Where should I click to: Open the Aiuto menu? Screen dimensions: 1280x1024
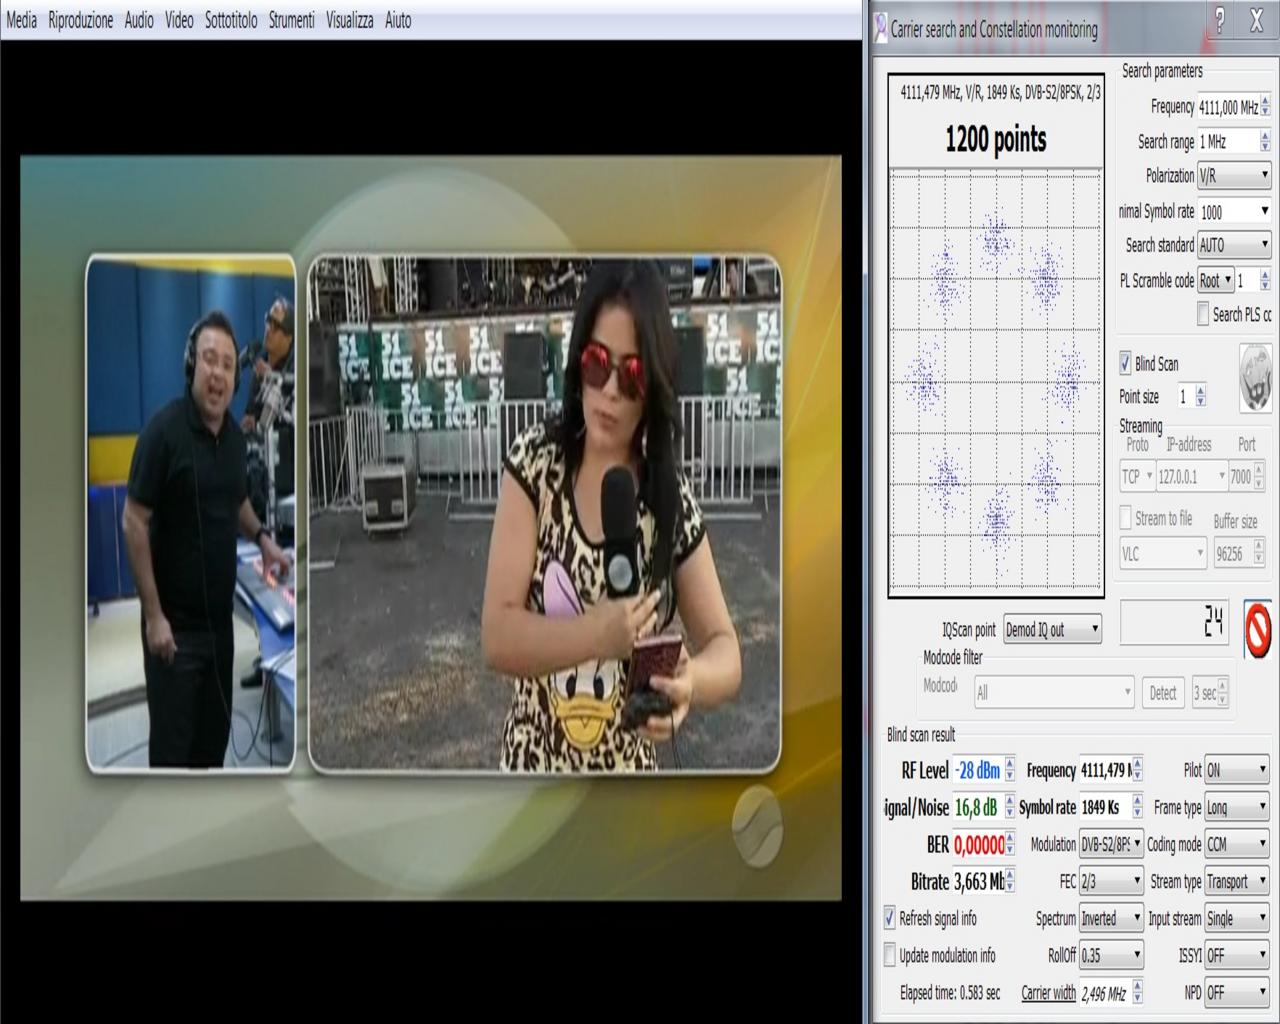(398, 20)
